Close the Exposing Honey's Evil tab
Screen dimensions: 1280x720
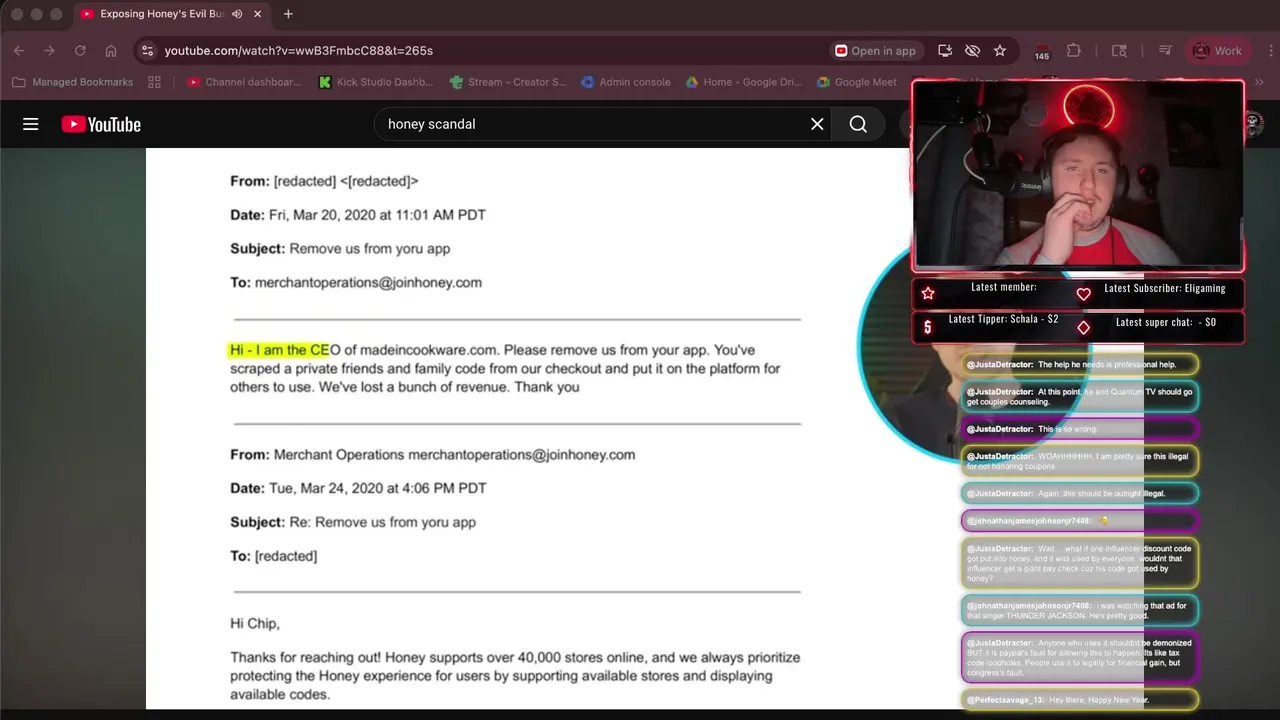(x=258, y=14)
